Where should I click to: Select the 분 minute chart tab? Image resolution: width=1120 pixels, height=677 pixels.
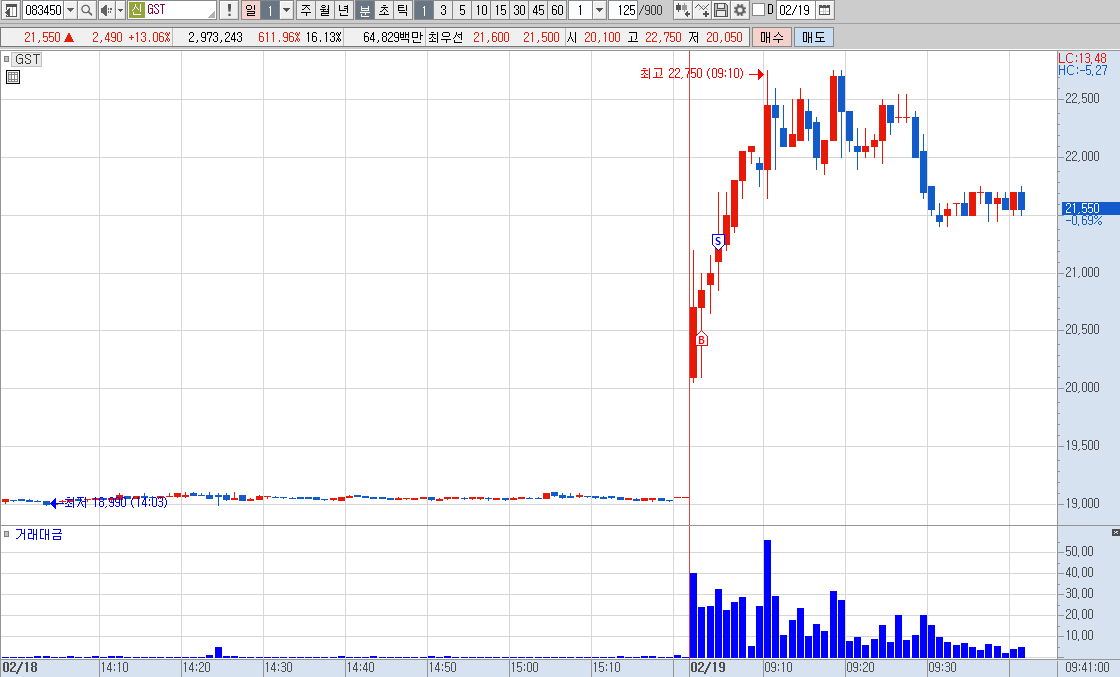(x=364, y=10)
